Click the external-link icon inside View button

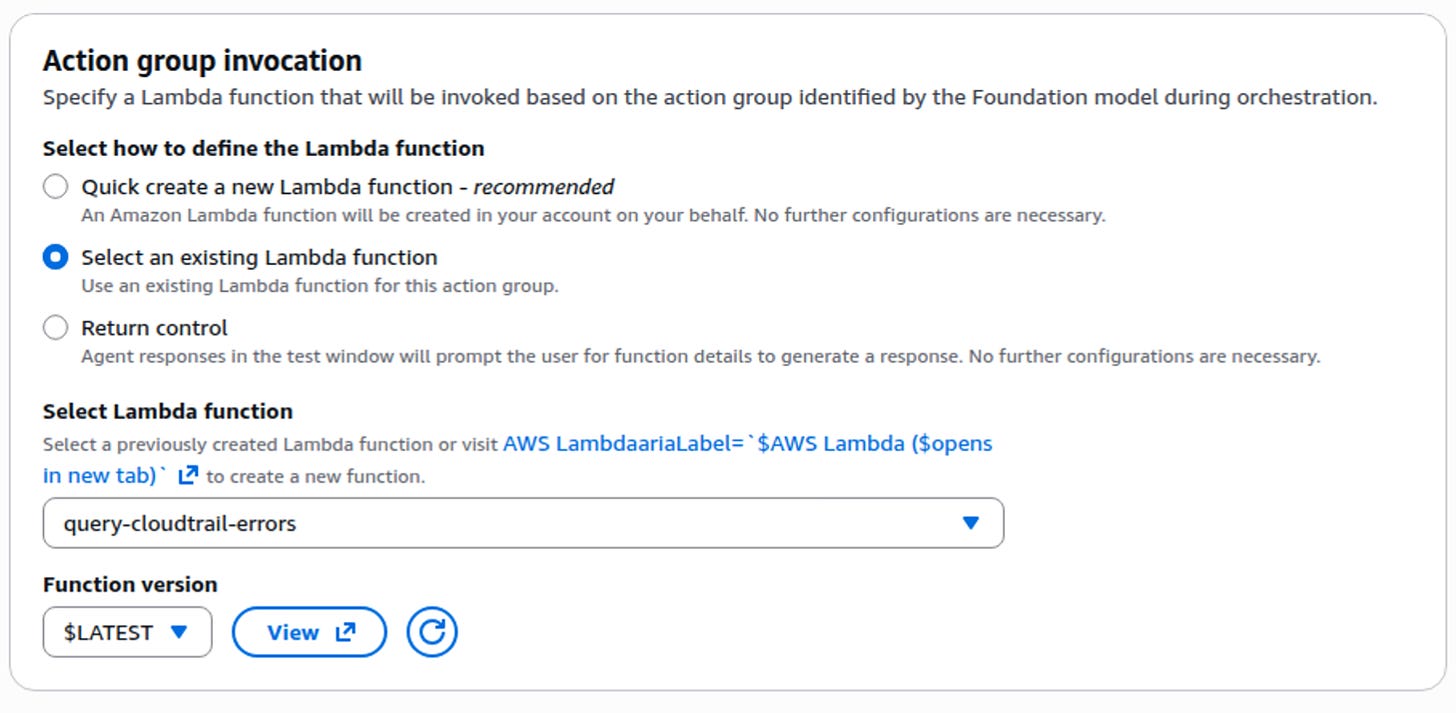pyautogui.click(x=345, y=632)
